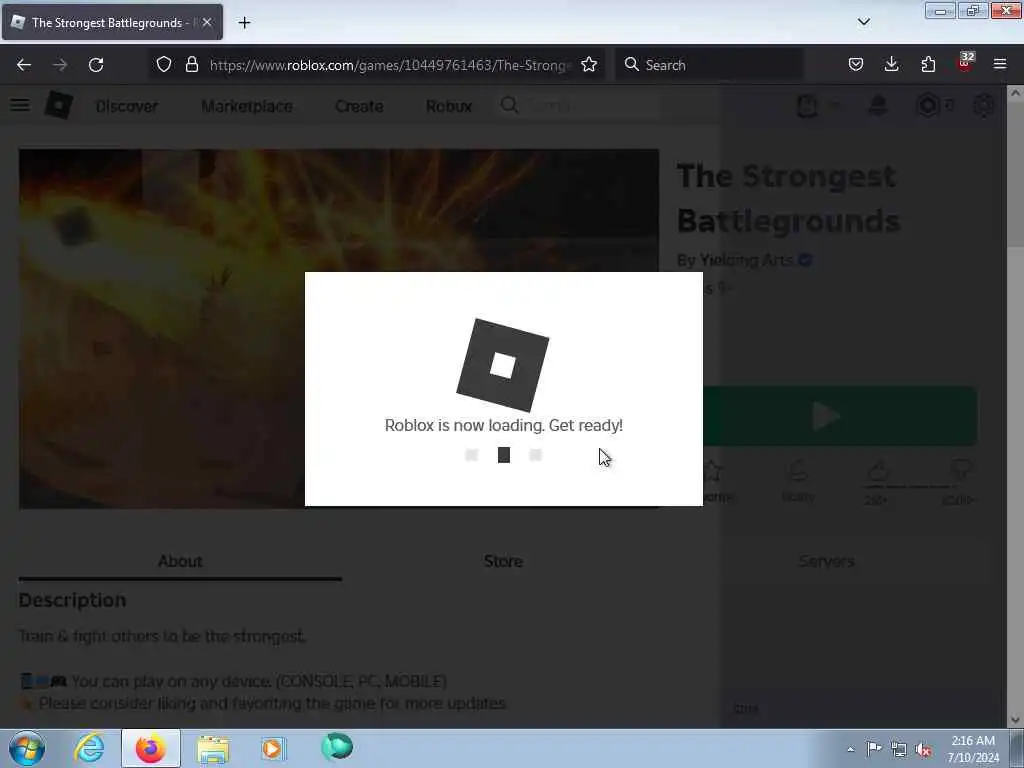The image size is (1024, 768).
Task: Open the Roblox avatar profile icon
Action: tap(807, 105)
